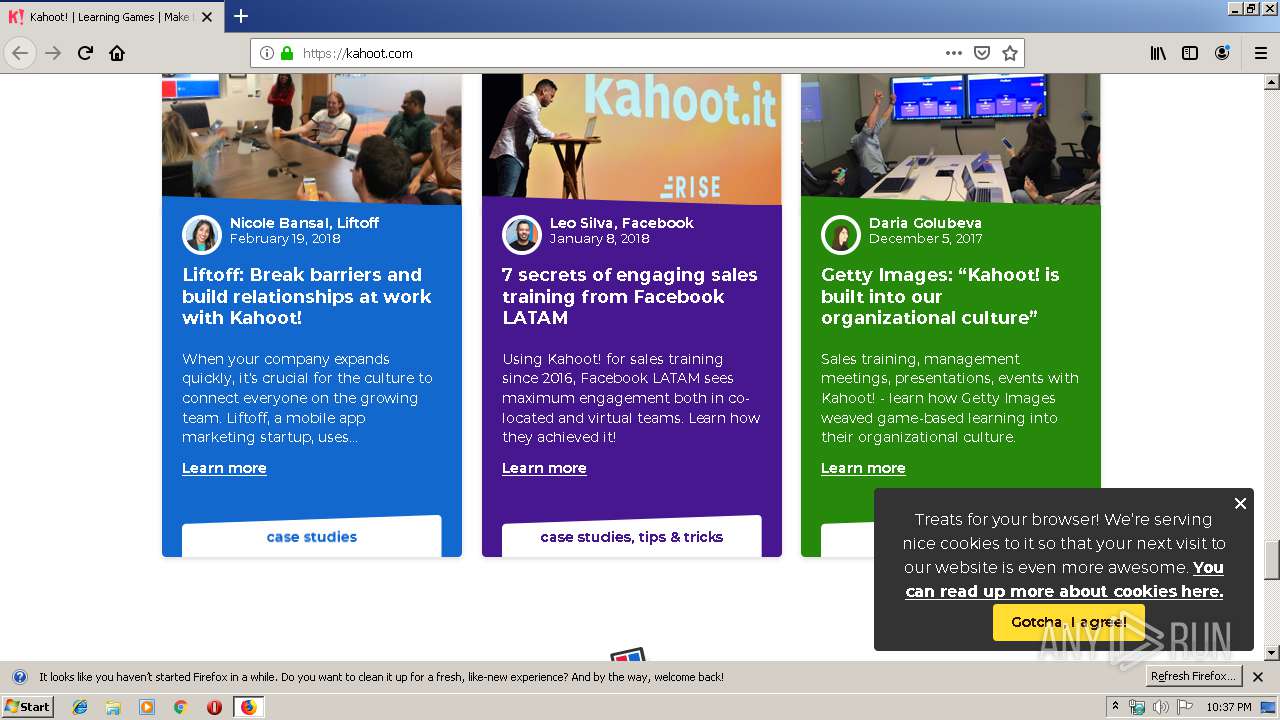
Task: Open the media player taskbar icon
Action: pos(147,707)
